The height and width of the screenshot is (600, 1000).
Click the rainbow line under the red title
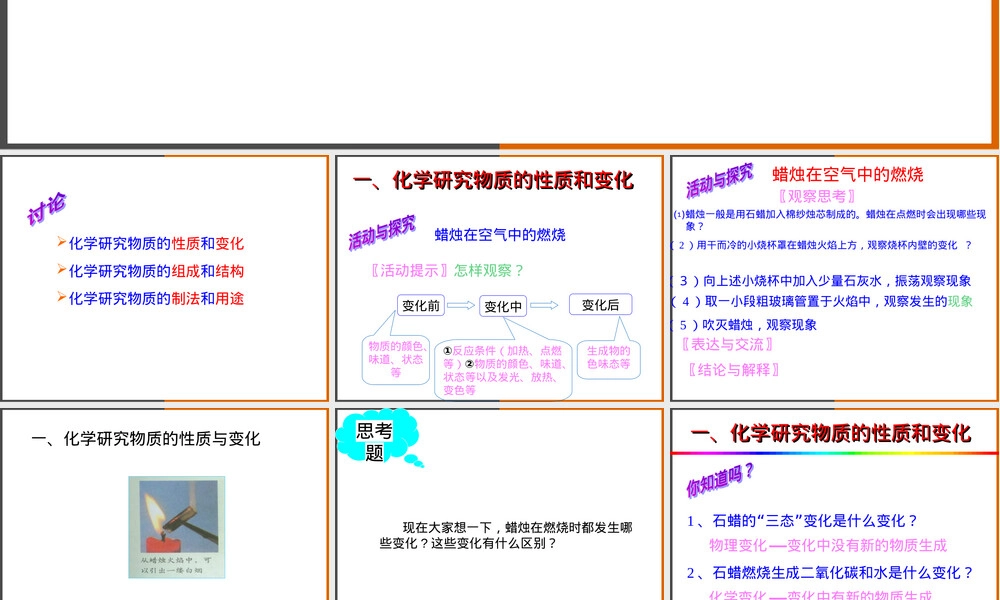coord(834,453)
